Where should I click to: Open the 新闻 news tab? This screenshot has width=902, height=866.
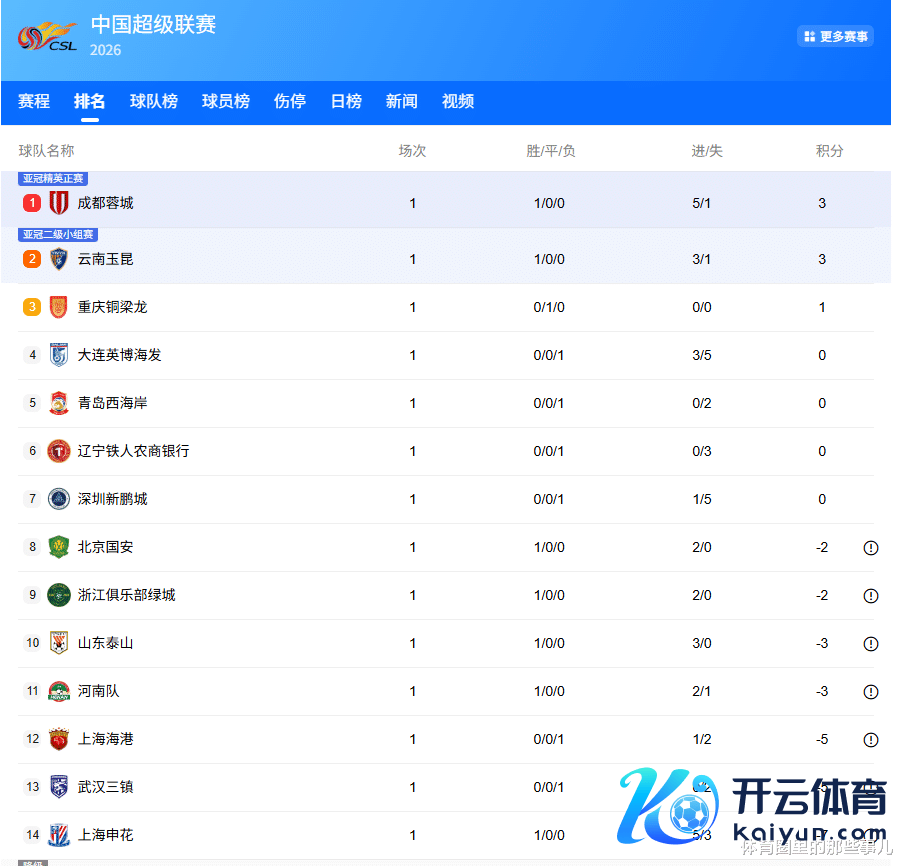tap(402, 101)
